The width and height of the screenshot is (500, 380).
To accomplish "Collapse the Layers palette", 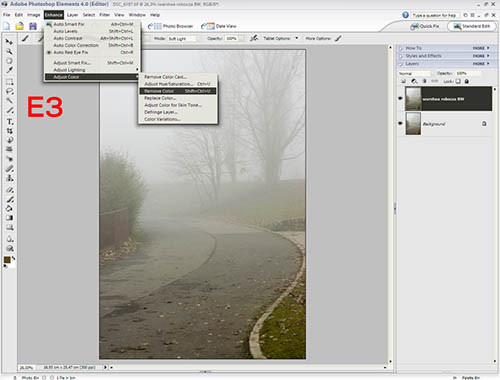I will (x=401, y=63).
